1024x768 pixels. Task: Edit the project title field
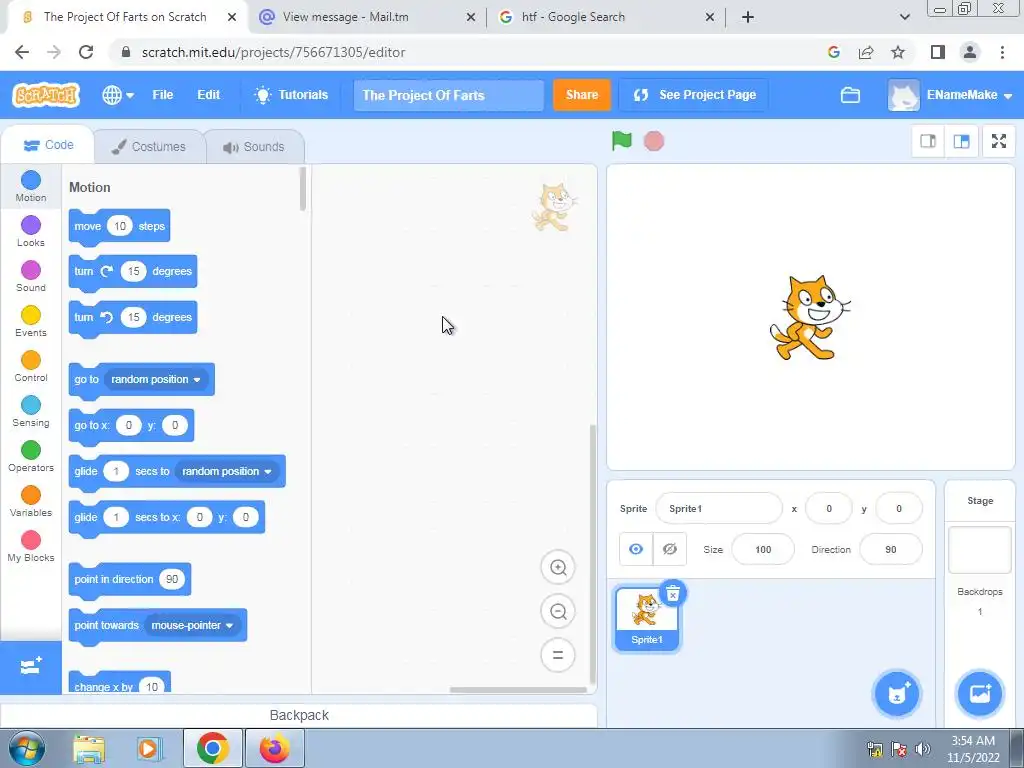449,95
